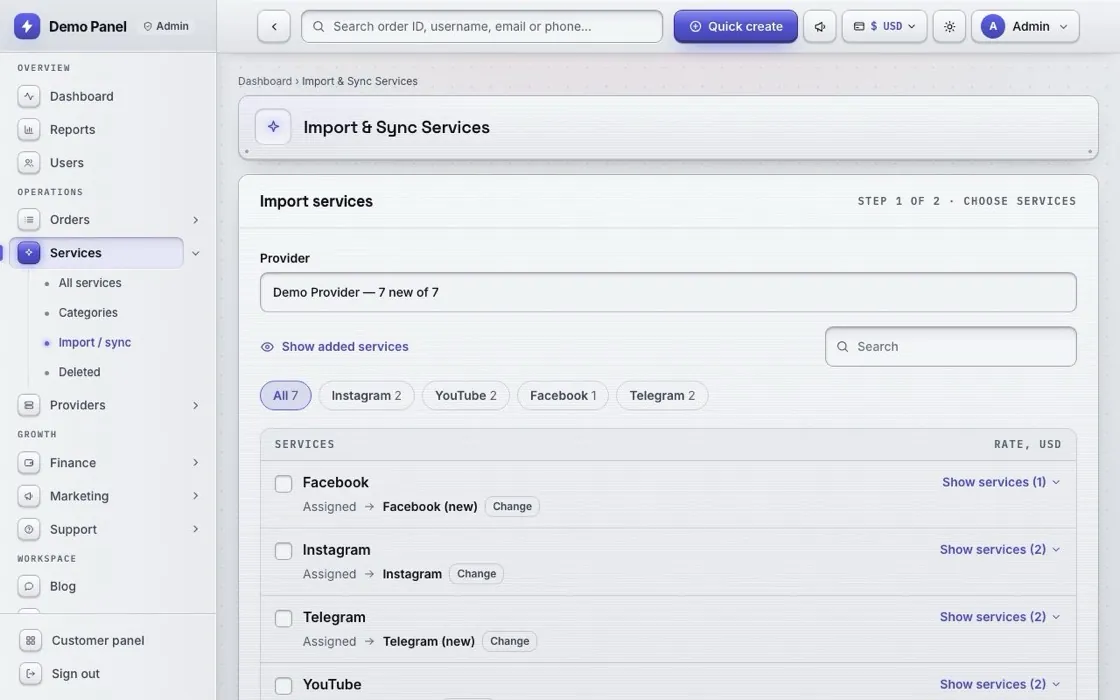Open All services submenu item
The image size is (1120, 700).
90,283
